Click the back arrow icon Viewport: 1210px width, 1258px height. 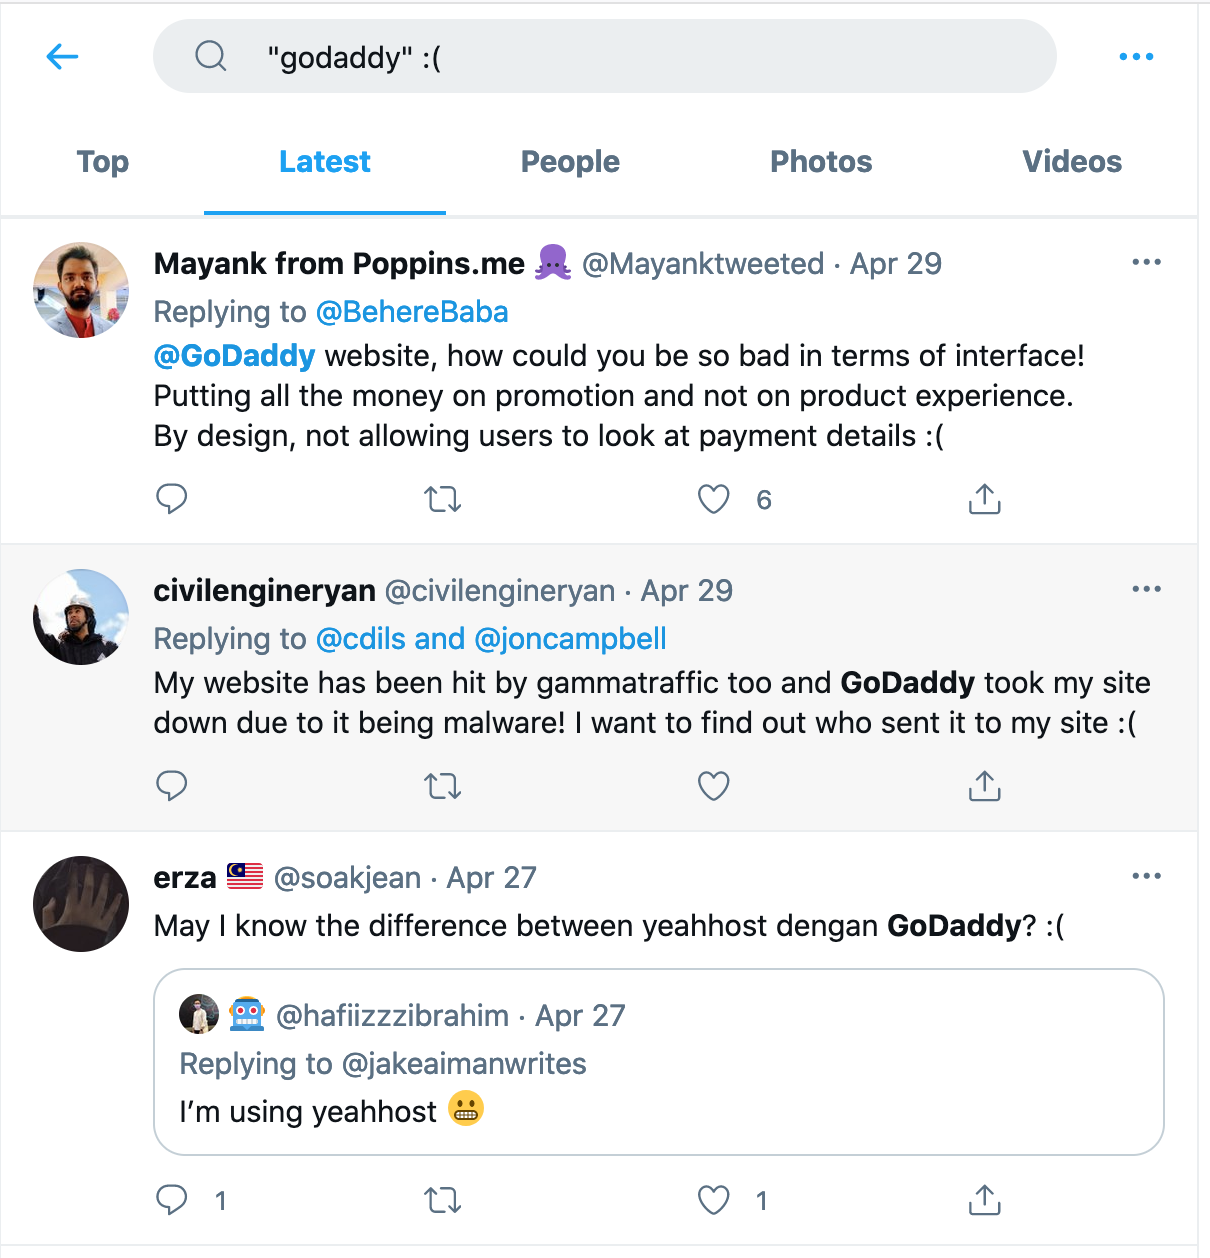click(x=62, y=57)
